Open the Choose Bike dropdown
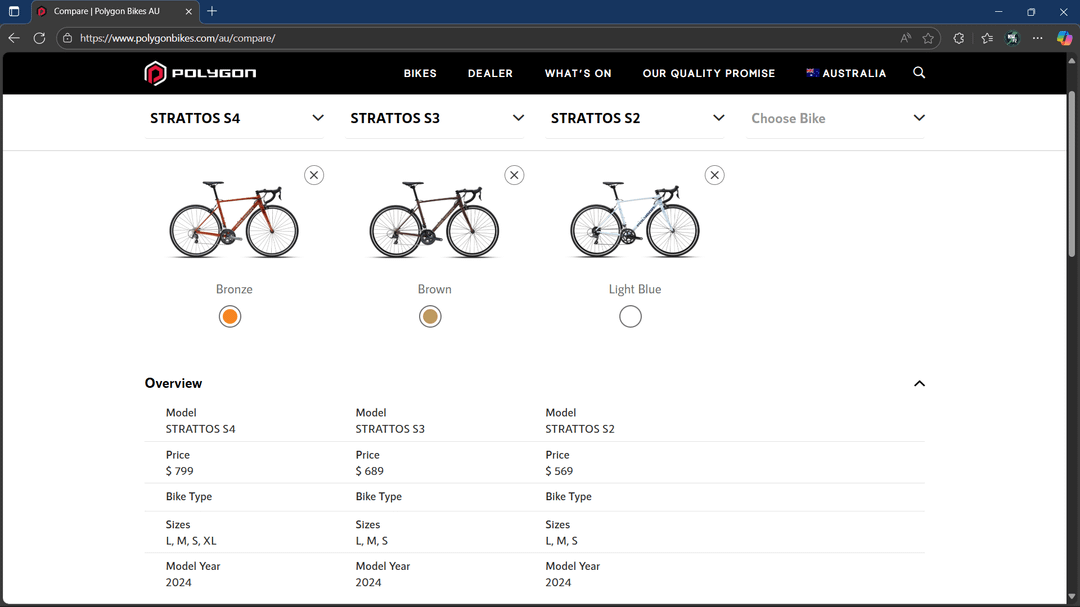The width and height of the screenshot is (1080, 607). coord(835,119)
